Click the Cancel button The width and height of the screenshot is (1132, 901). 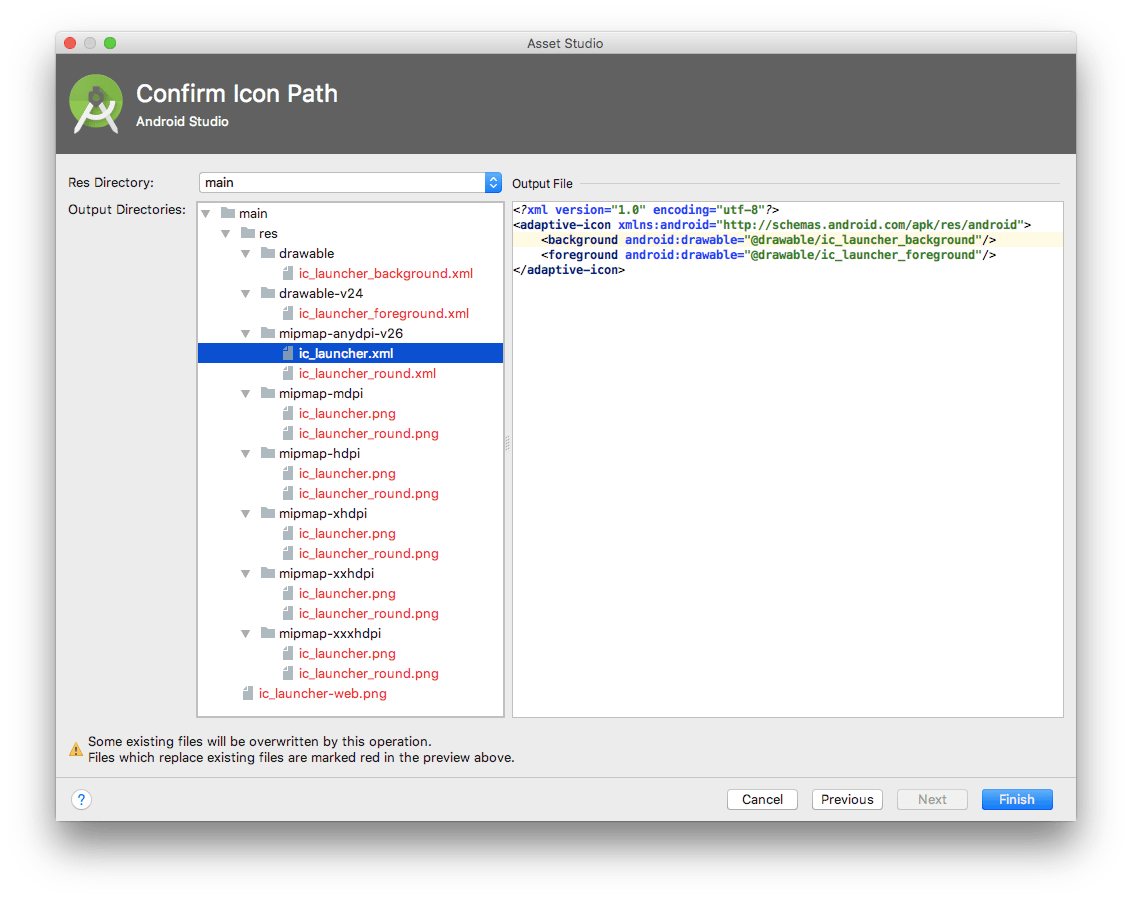pyautogui.click(x=762, y=799)
